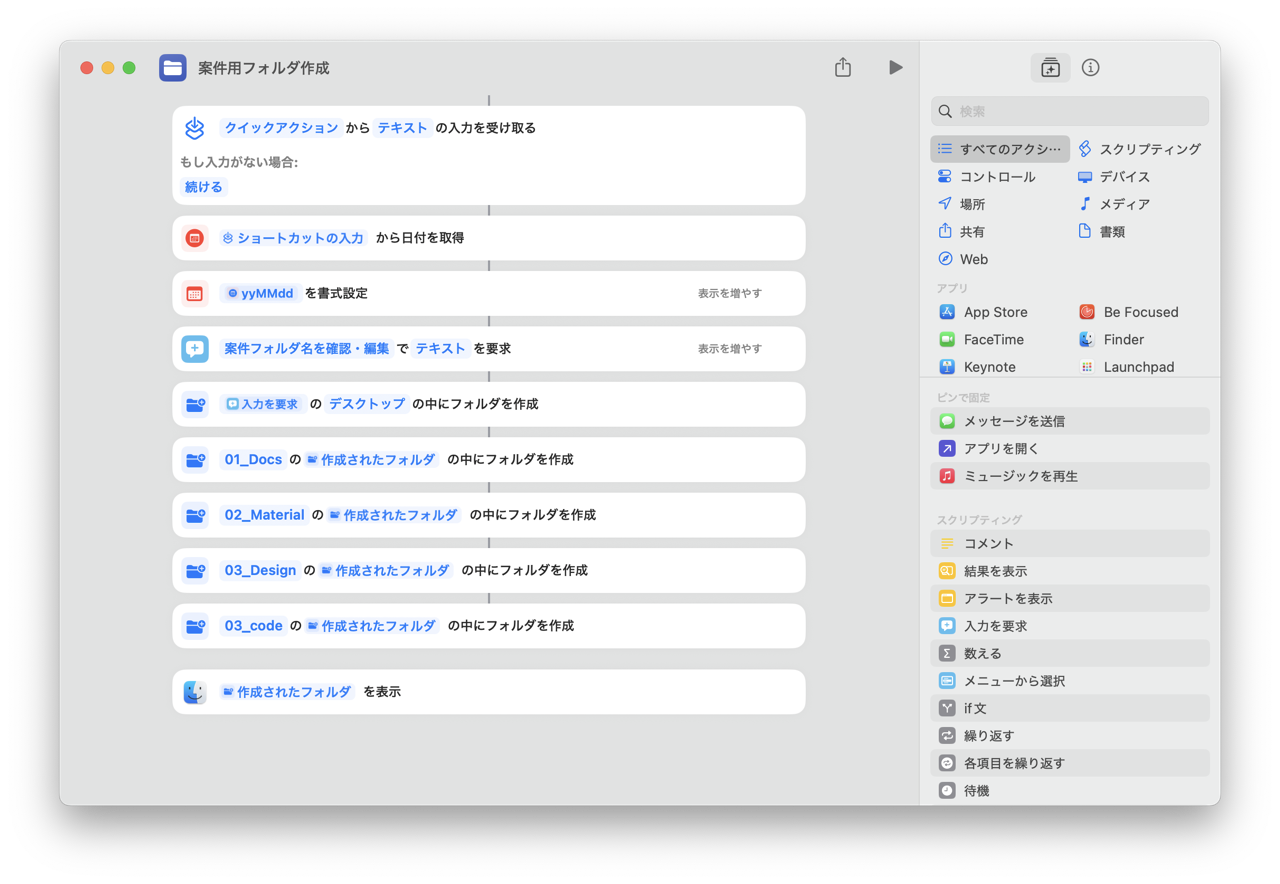Add the アプリを開く action
Viewport: 1280px width, 884px height.
tap(1070, 449)
